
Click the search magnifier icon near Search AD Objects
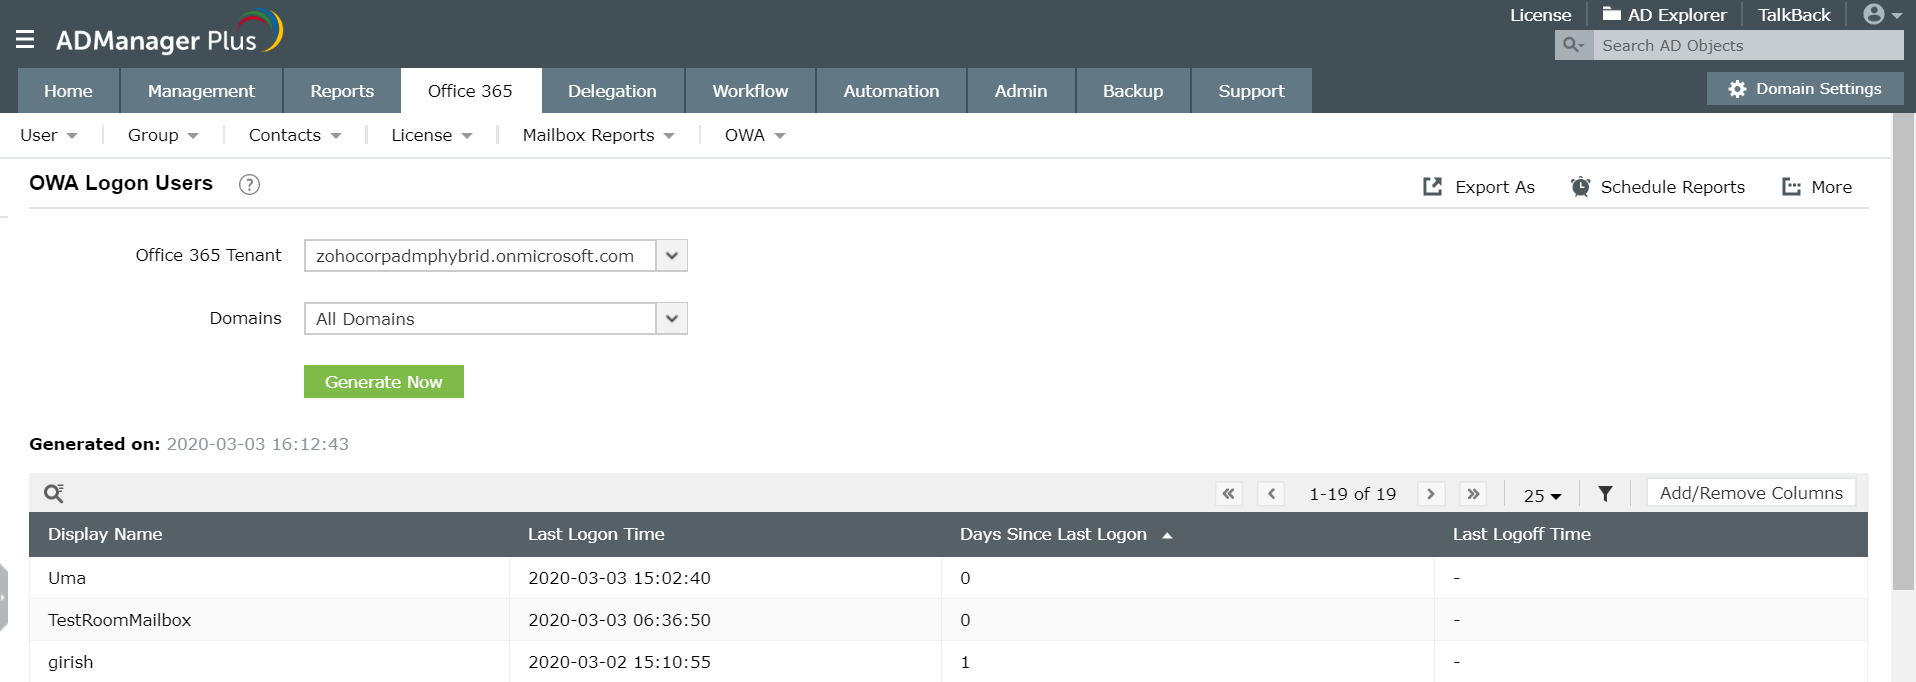coord(1573,45)
